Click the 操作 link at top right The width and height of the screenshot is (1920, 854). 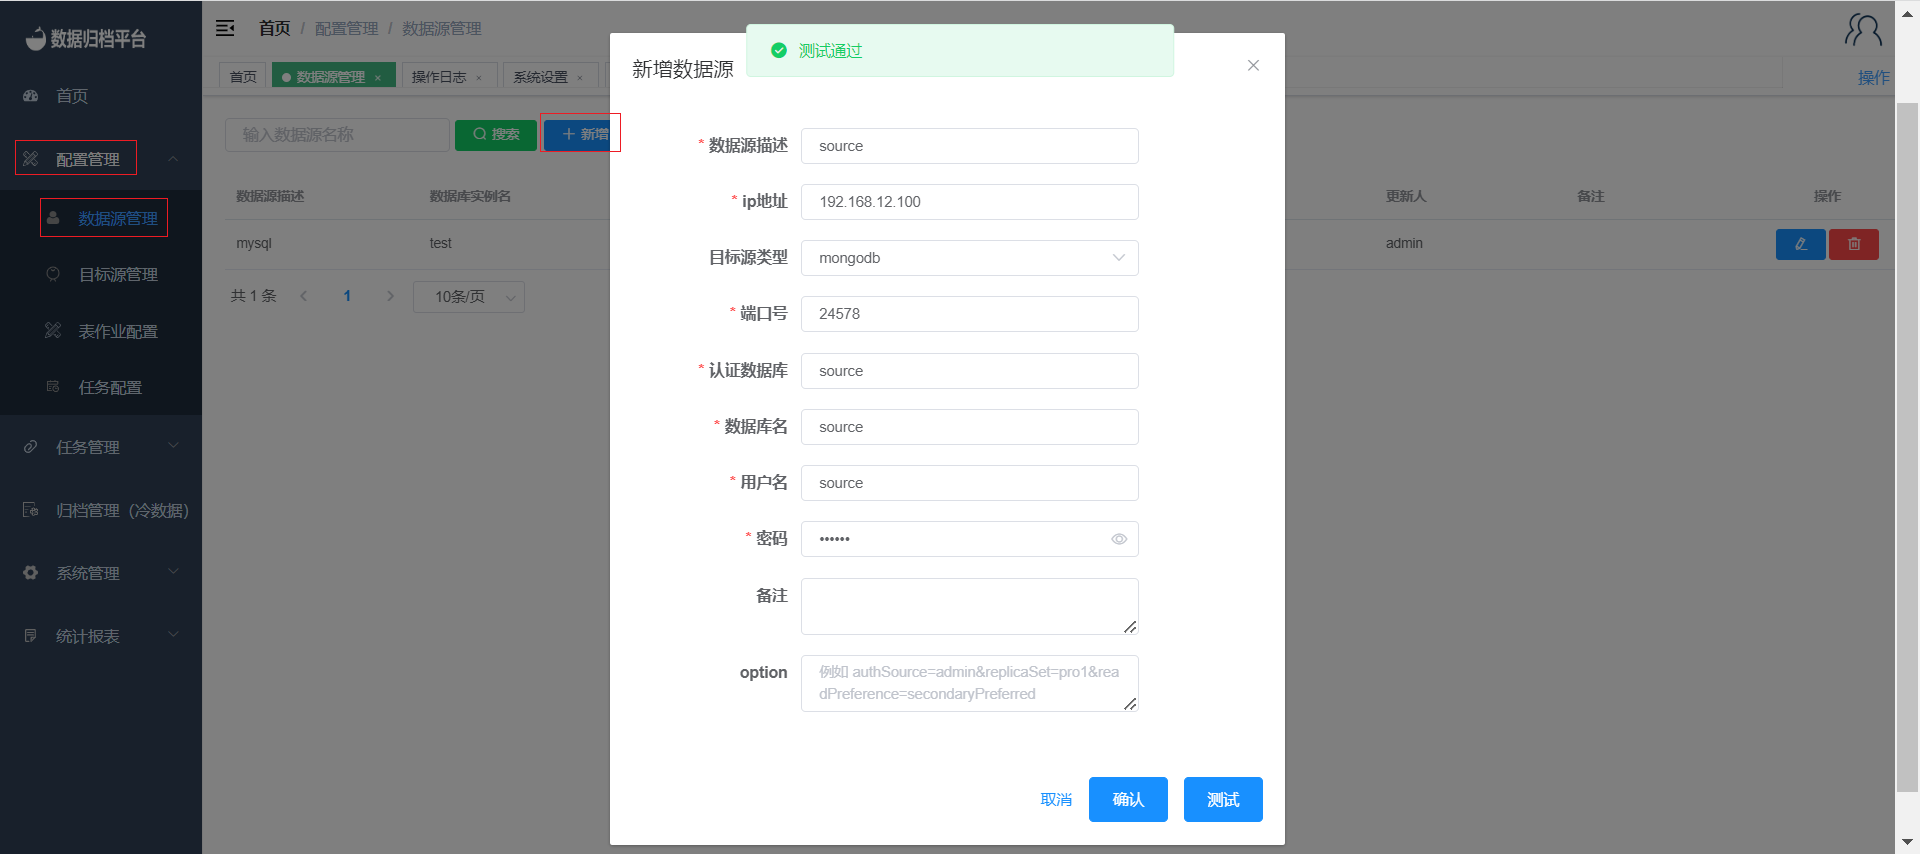click(x=1873, y=77)
